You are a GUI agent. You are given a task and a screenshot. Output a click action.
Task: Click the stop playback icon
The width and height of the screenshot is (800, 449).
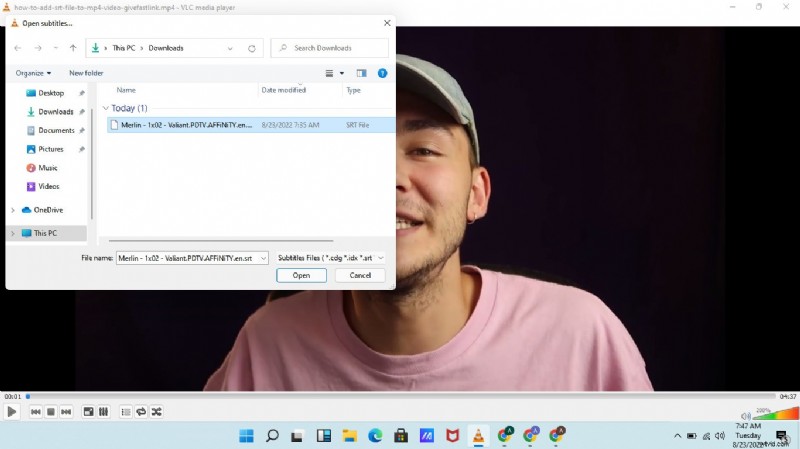[51, 411]
